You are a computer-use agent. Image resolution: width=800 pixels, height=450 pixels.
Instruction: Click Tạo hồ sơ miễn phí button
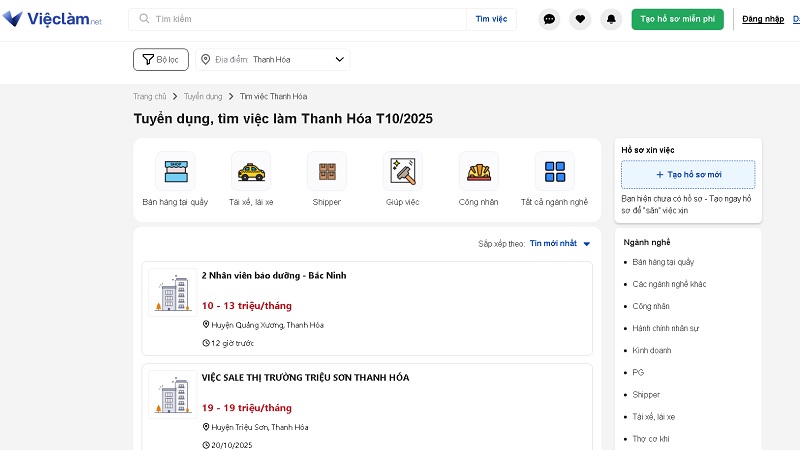point(678,19)
